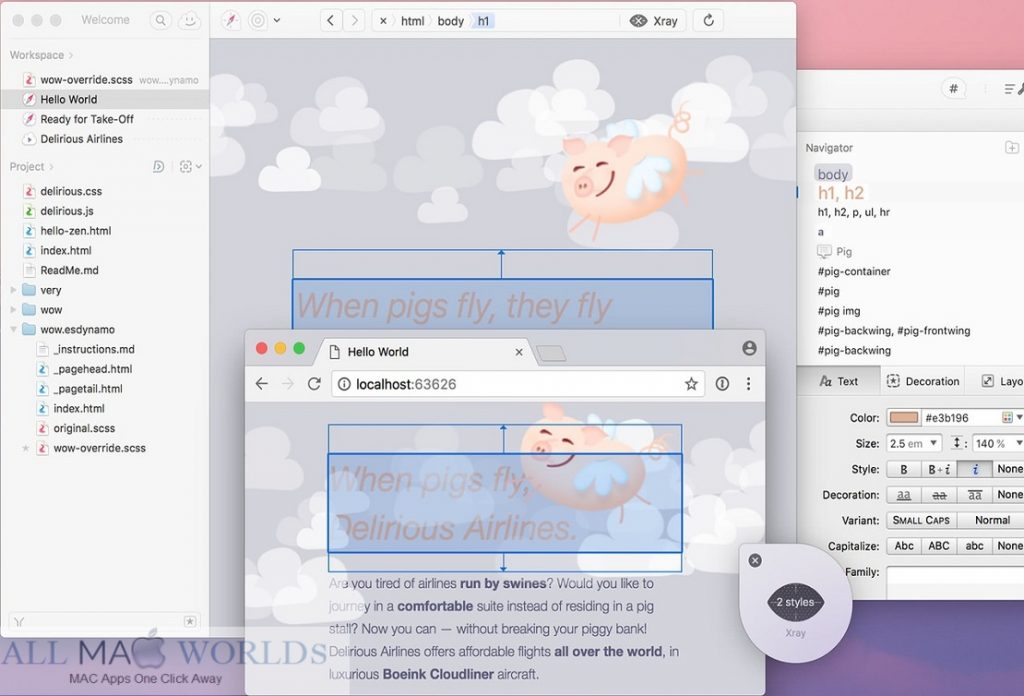Switch to the Decoration tab

(923, 381)
